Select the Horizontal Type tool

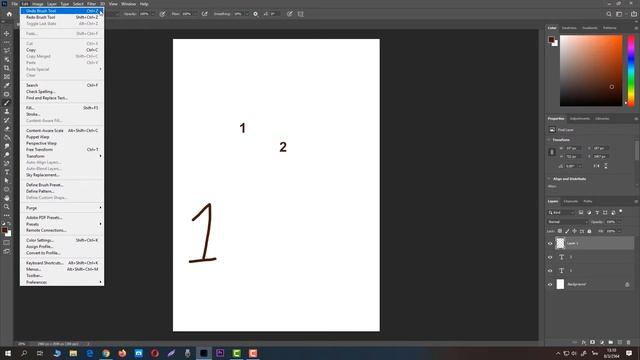click(x=7, y=172)
